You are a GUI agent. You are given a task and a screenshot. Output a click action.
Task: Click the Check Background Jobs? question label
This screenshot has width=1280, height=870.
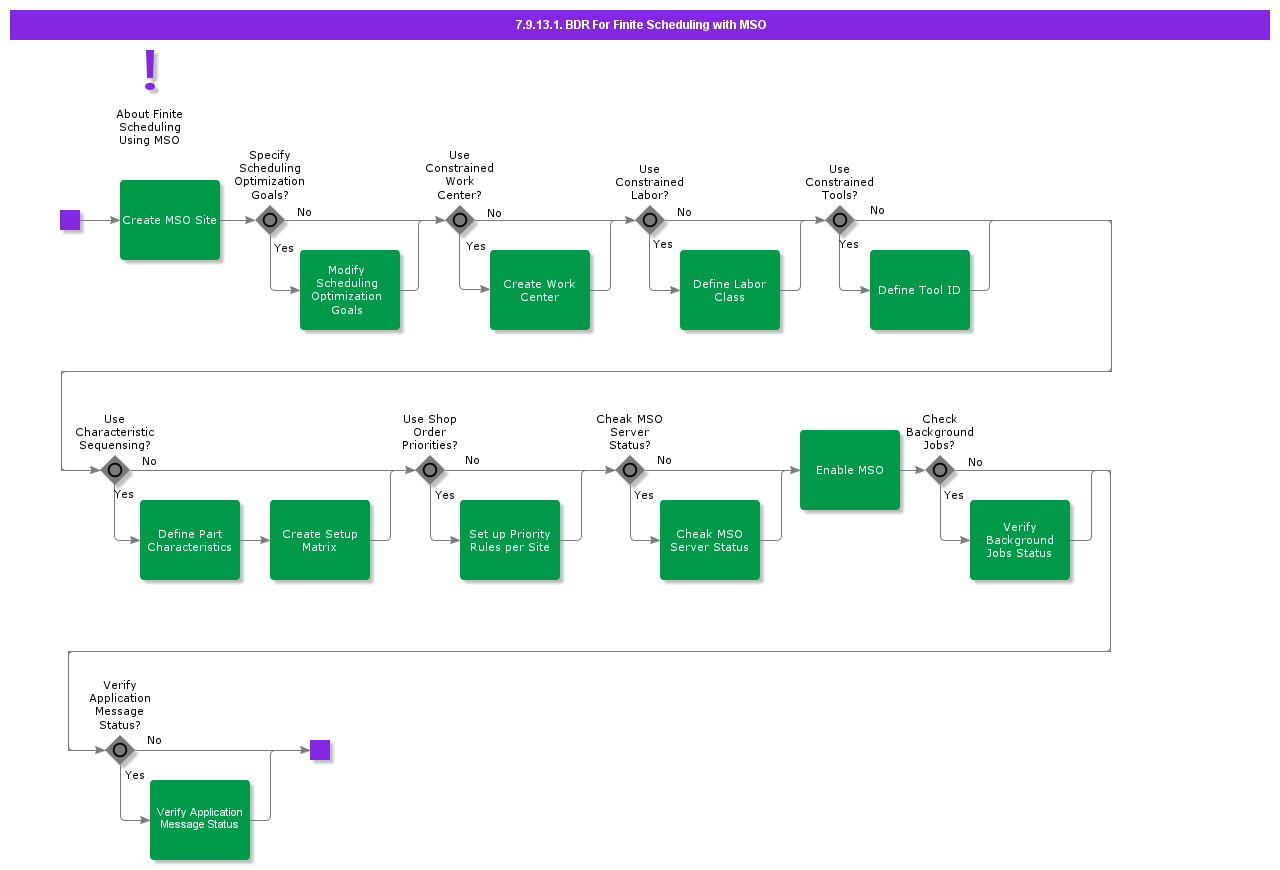940,432
